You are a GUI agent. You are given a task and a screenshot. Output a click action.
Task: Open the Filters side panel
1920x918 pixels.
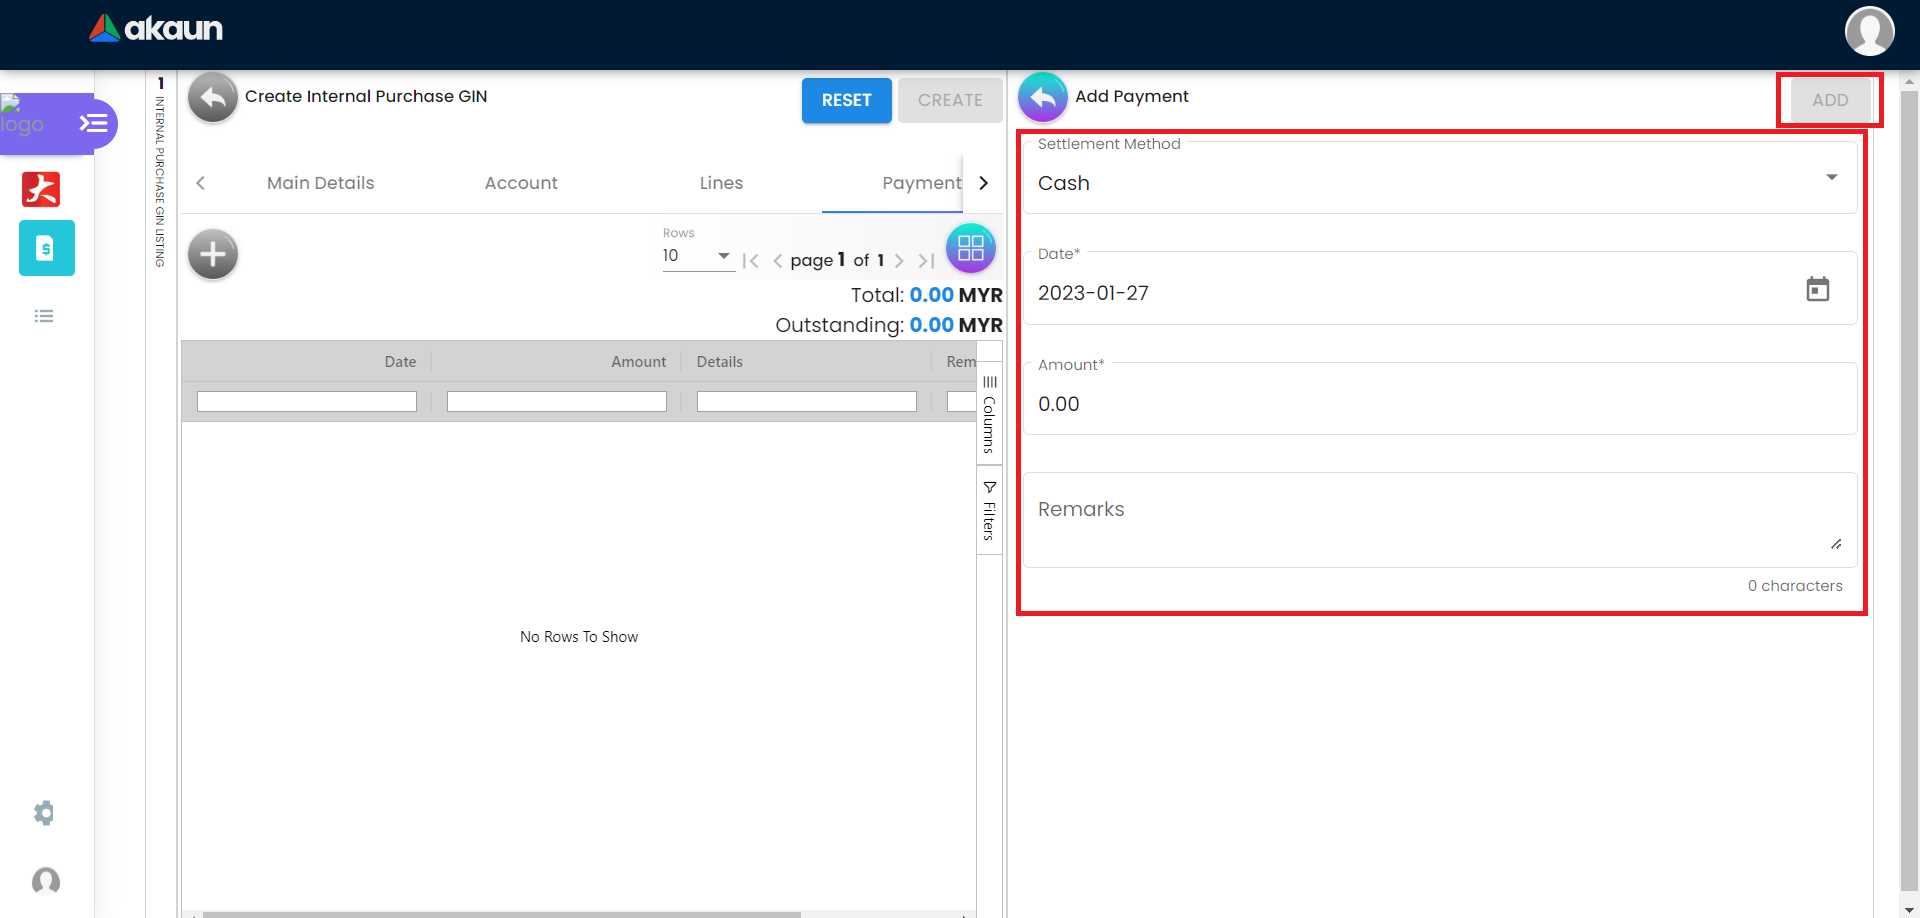tap(989, 510)
